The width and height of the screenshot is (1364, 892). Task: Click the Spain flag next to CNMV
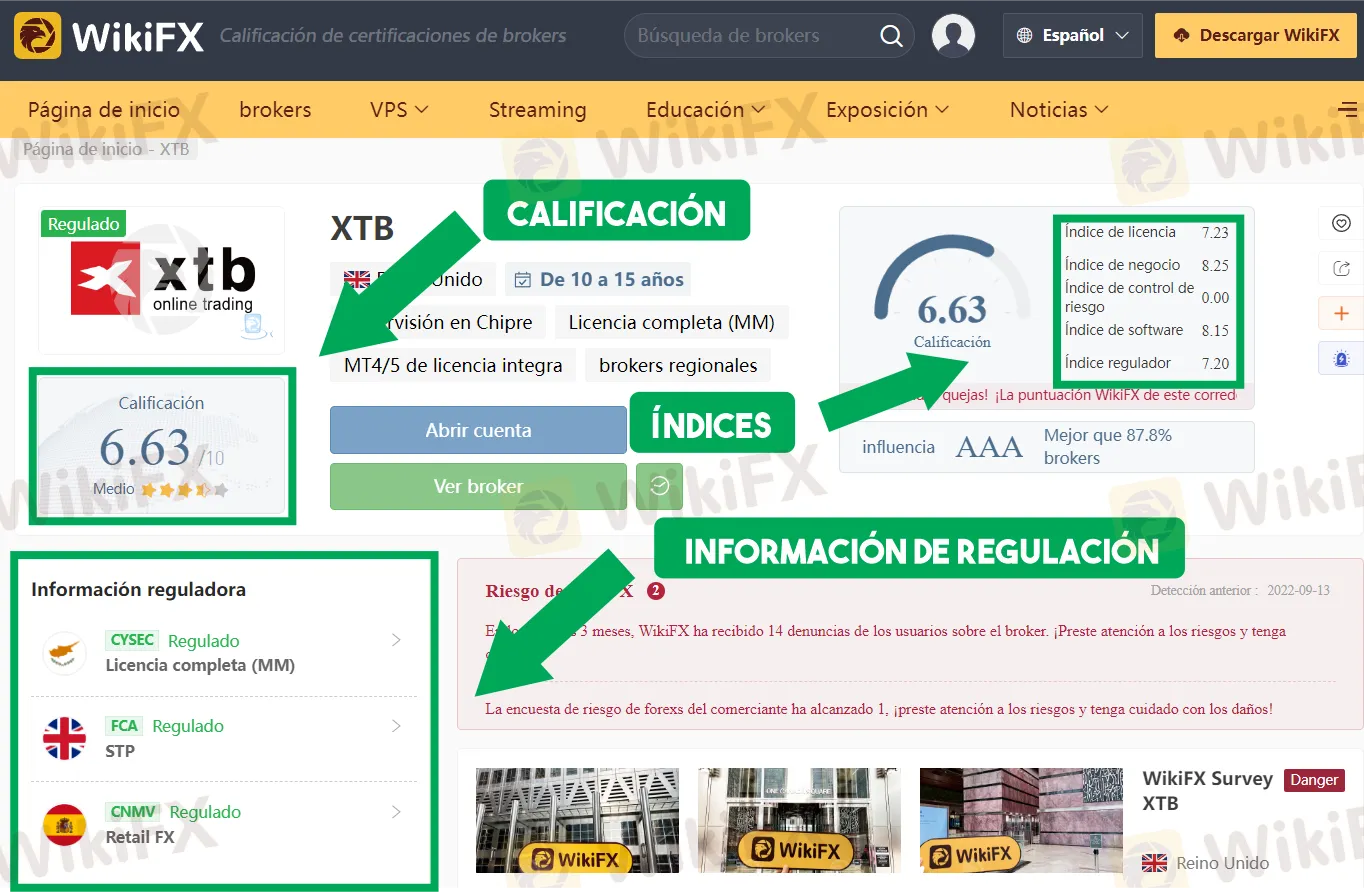pyautogui.click(x=65, y=825)
